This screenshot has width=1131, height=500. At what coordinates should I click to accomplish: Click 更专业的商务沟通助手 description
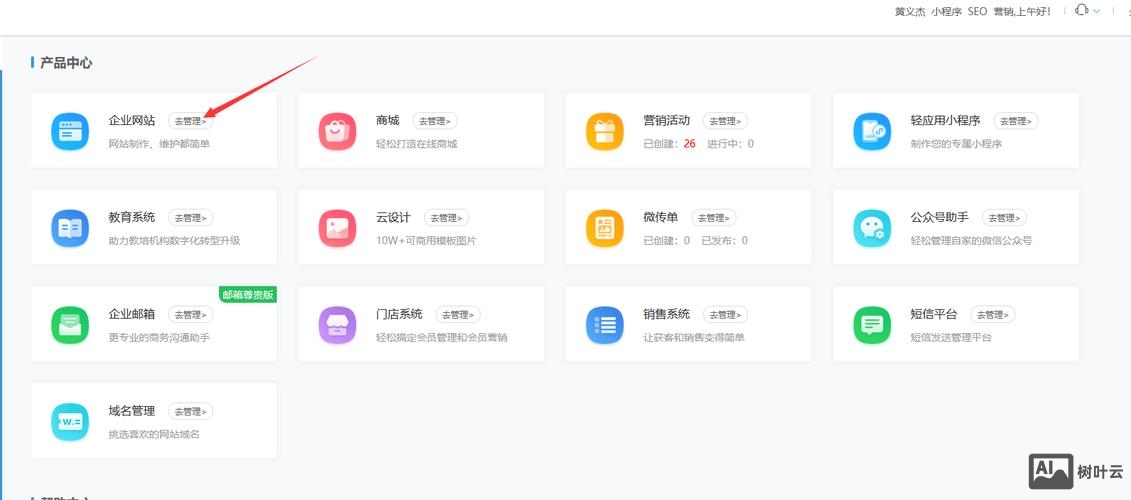(159, 337)
